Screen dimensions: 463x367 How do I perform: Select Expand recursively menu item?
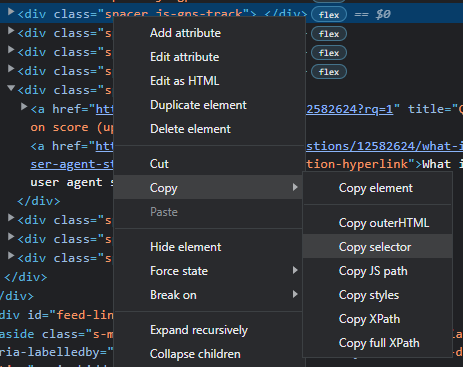pos(208,330)
